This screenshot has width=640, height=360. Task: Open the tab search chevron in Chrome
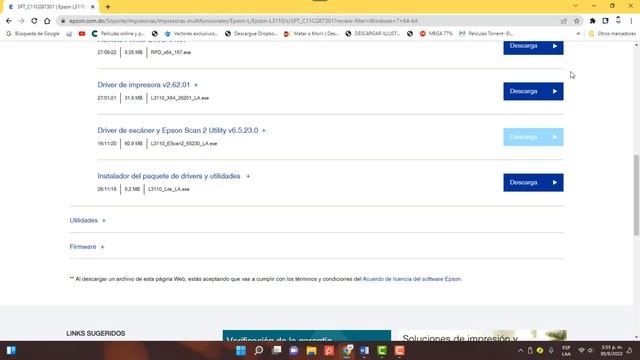click(575, 6)
